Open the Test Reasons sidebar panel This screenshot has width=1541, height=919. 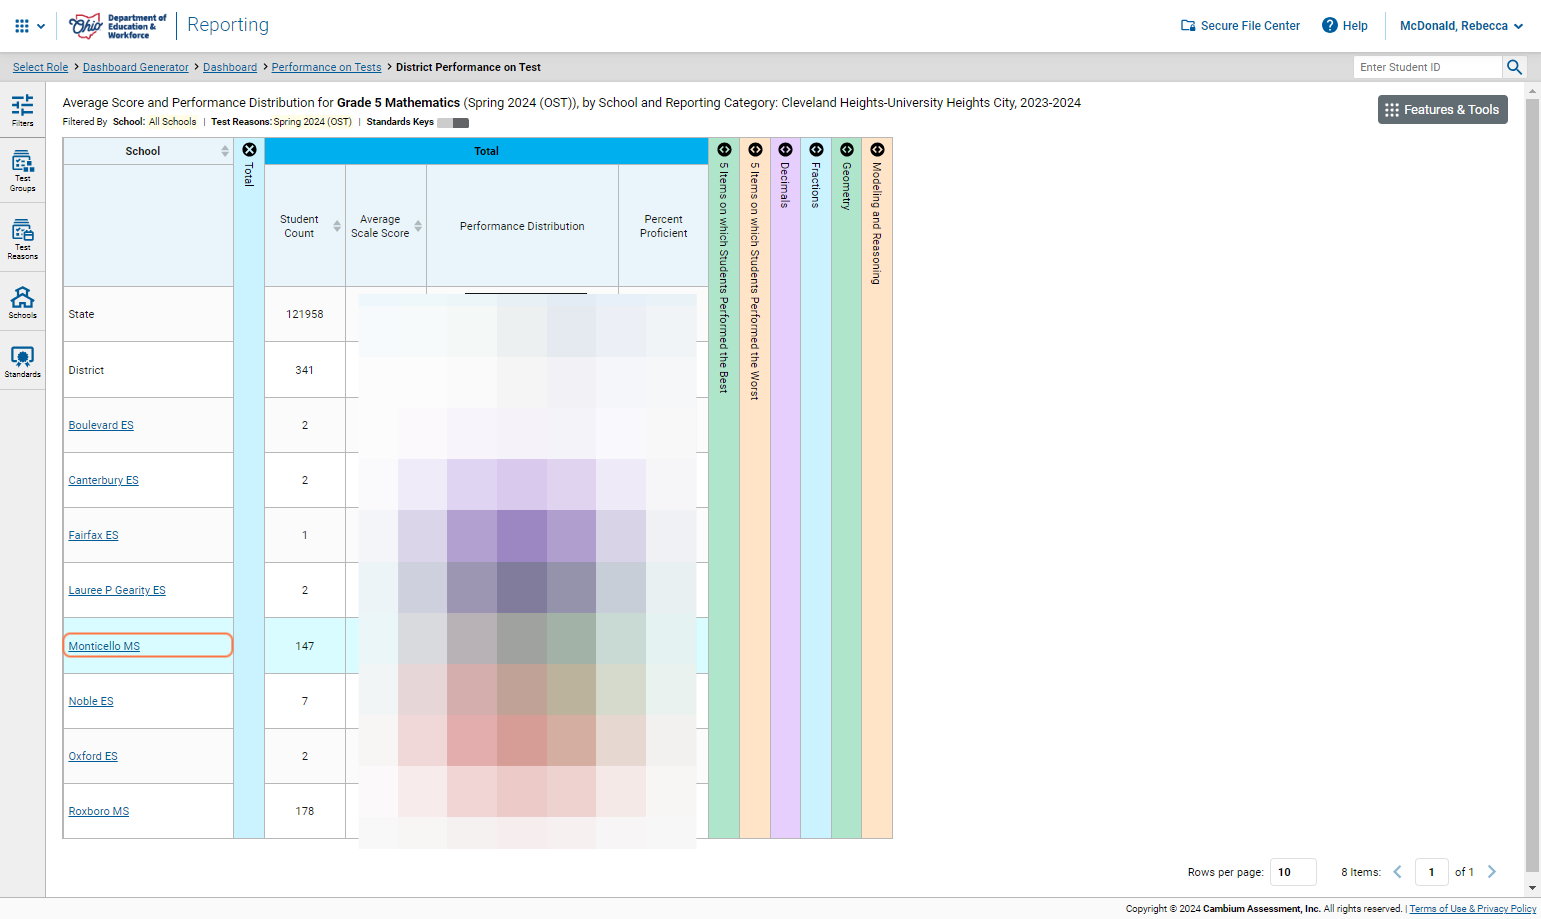22,240
